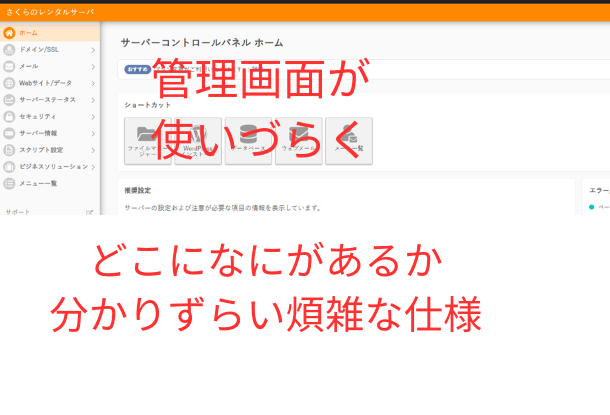Expand the ビジネスソリューション chevron
This screenshot has width=610, height=415.
click(x=93, y=167)
